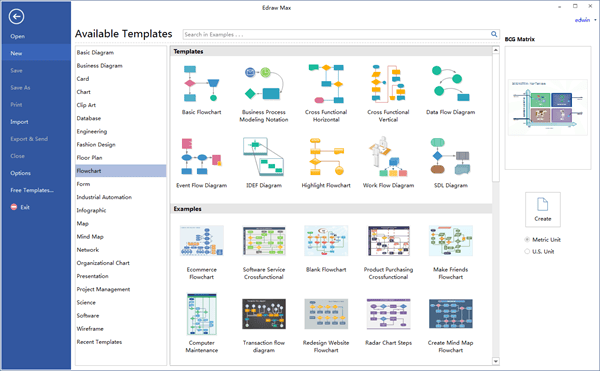Select the Mind Map category
The width and height of the screenshot is (600, 371).
[x=121, y=236]
